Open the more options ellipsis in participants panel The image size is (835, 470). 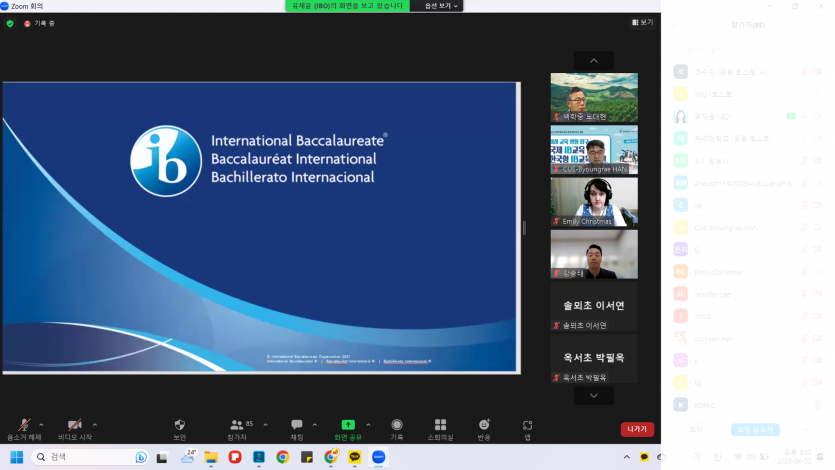[x=807, y=430]
